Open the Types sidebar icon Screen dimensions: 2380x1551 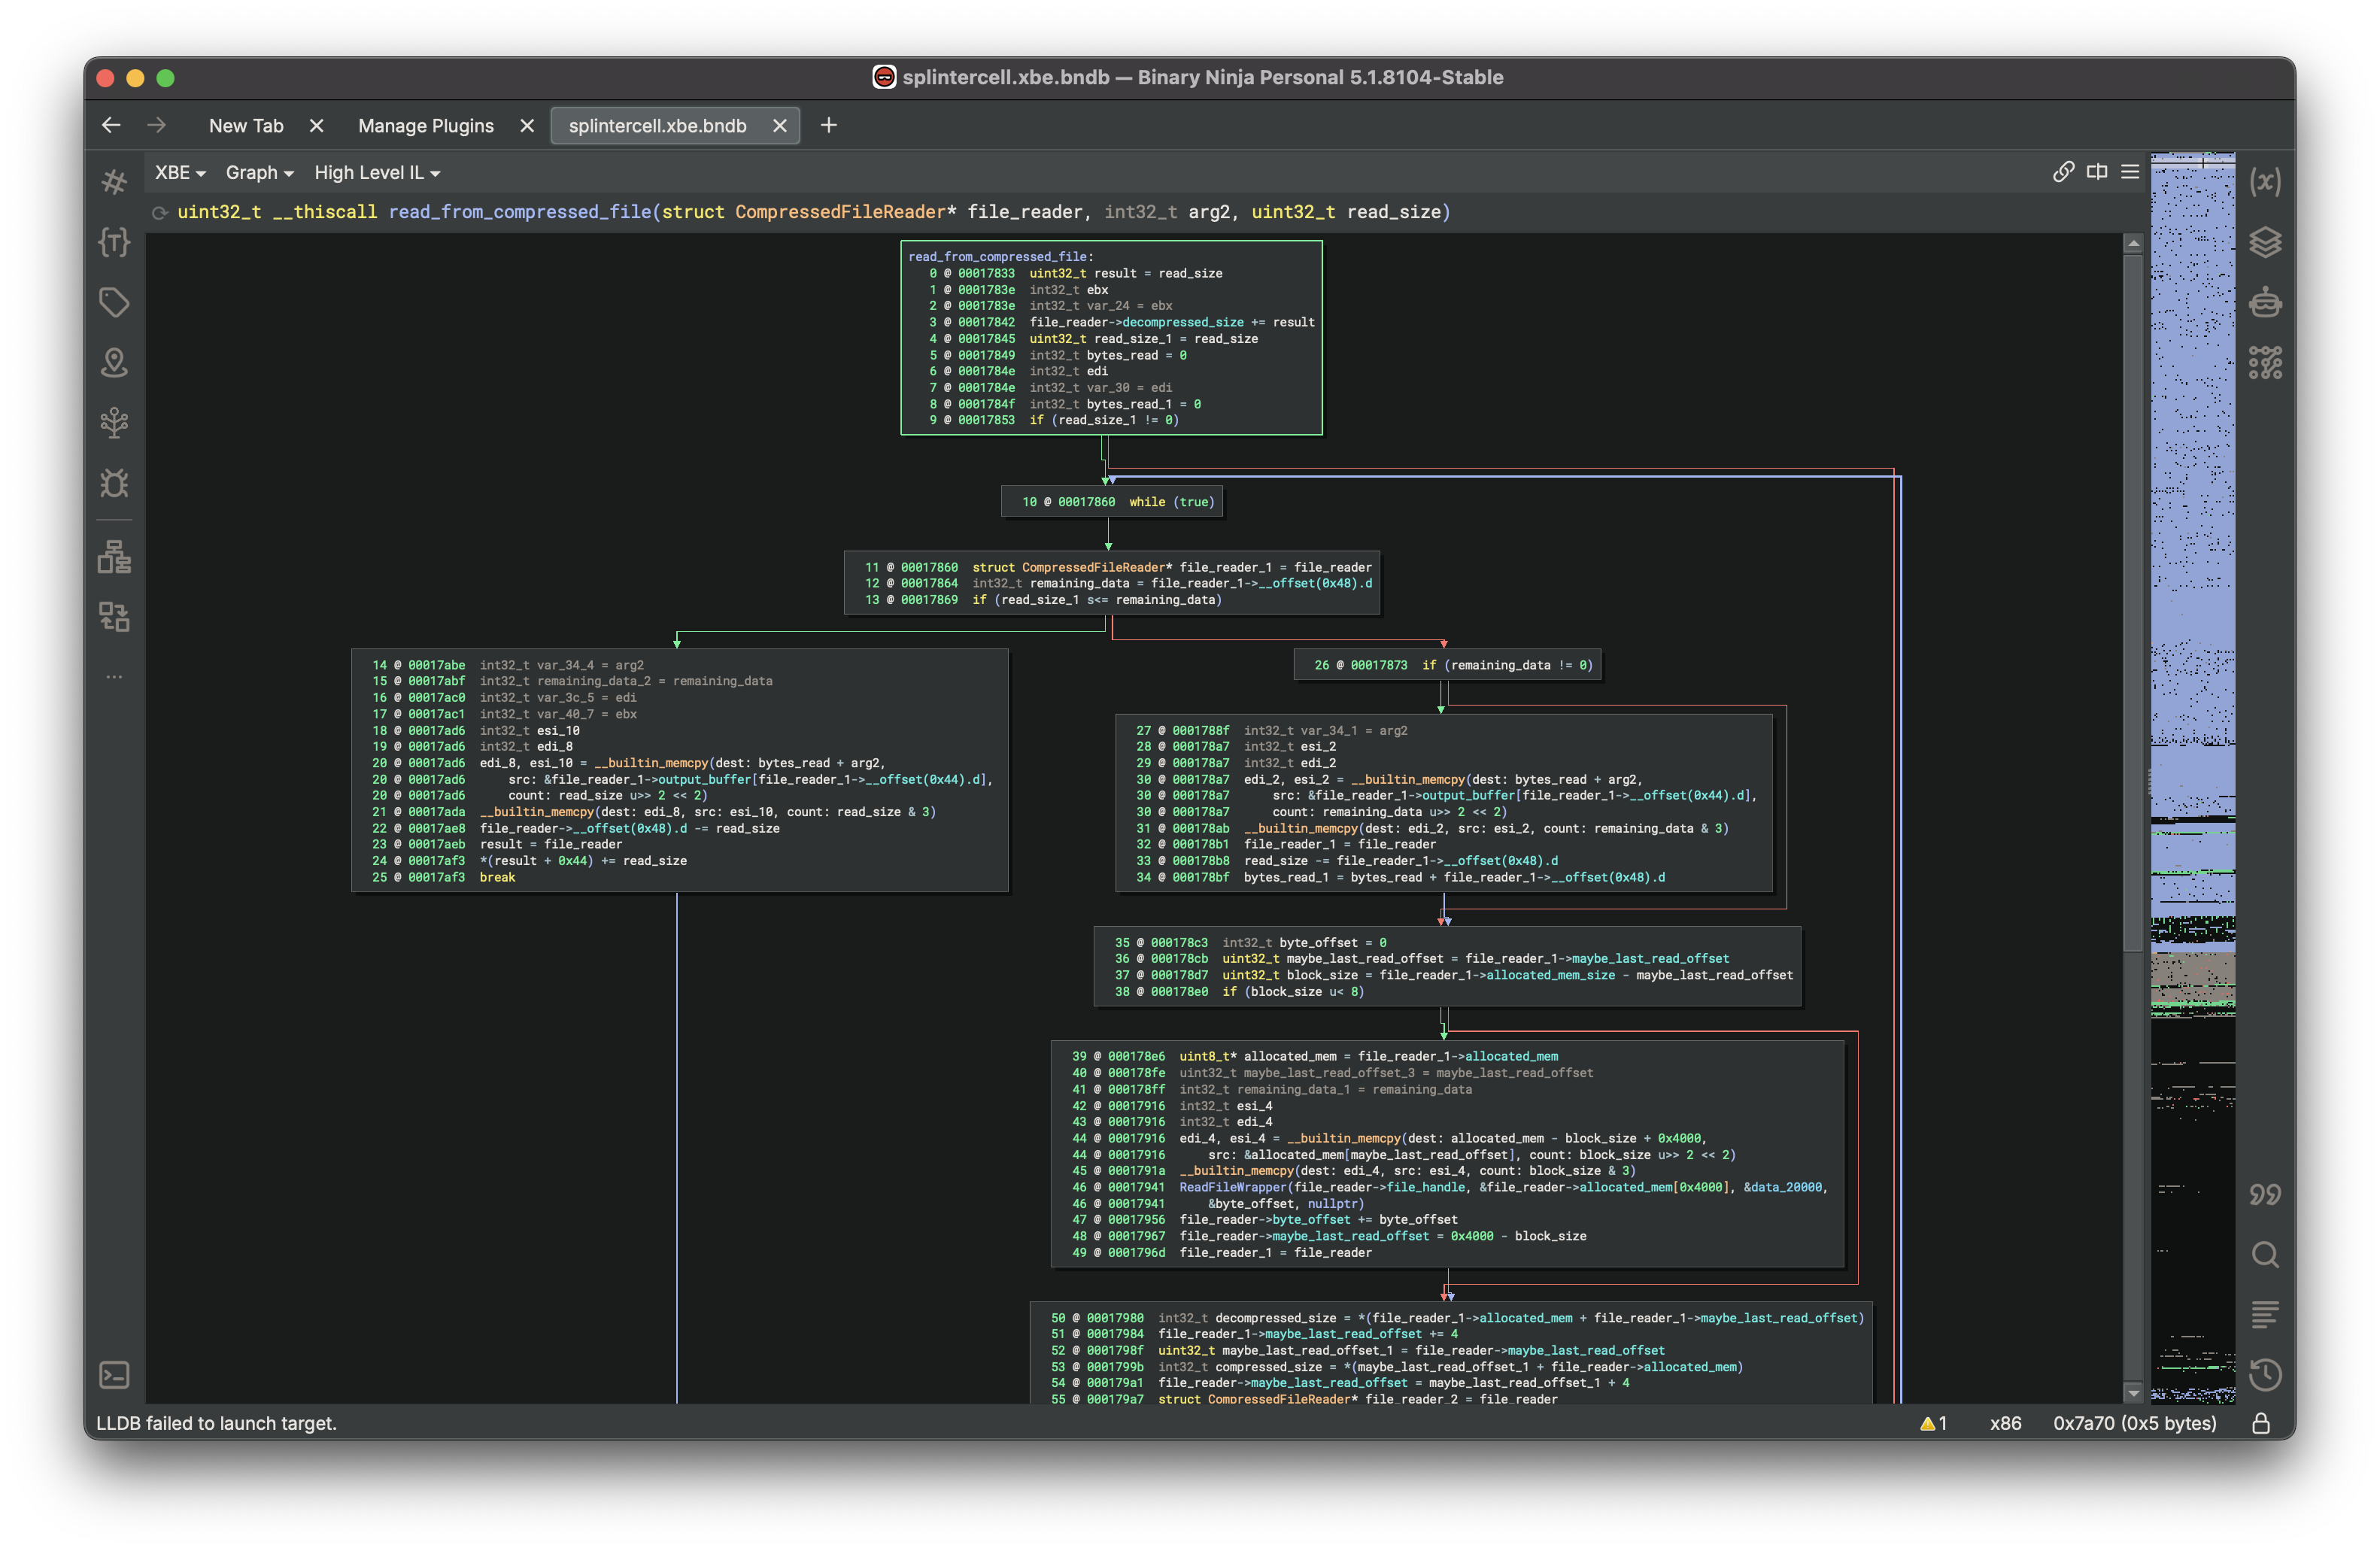pyautogui.click(x=114, y=242)
